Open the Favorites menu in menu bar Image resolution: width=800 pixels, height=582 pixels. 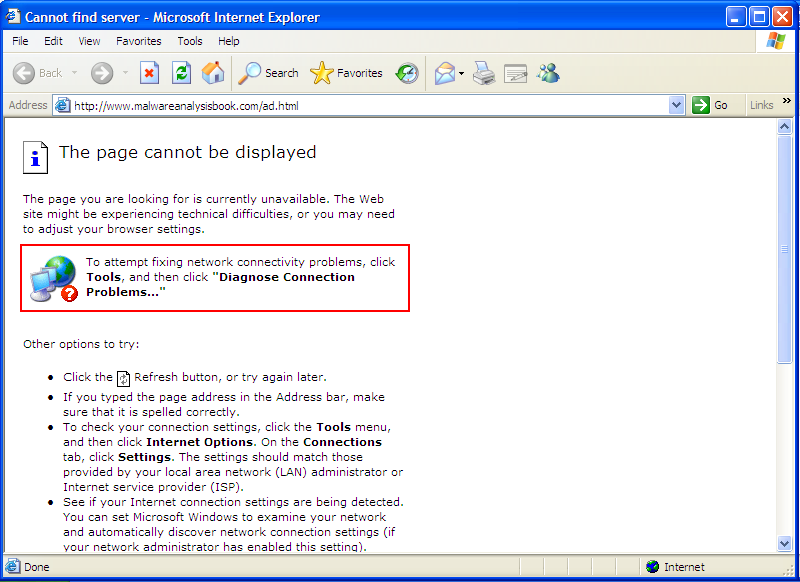coord(138,41)
